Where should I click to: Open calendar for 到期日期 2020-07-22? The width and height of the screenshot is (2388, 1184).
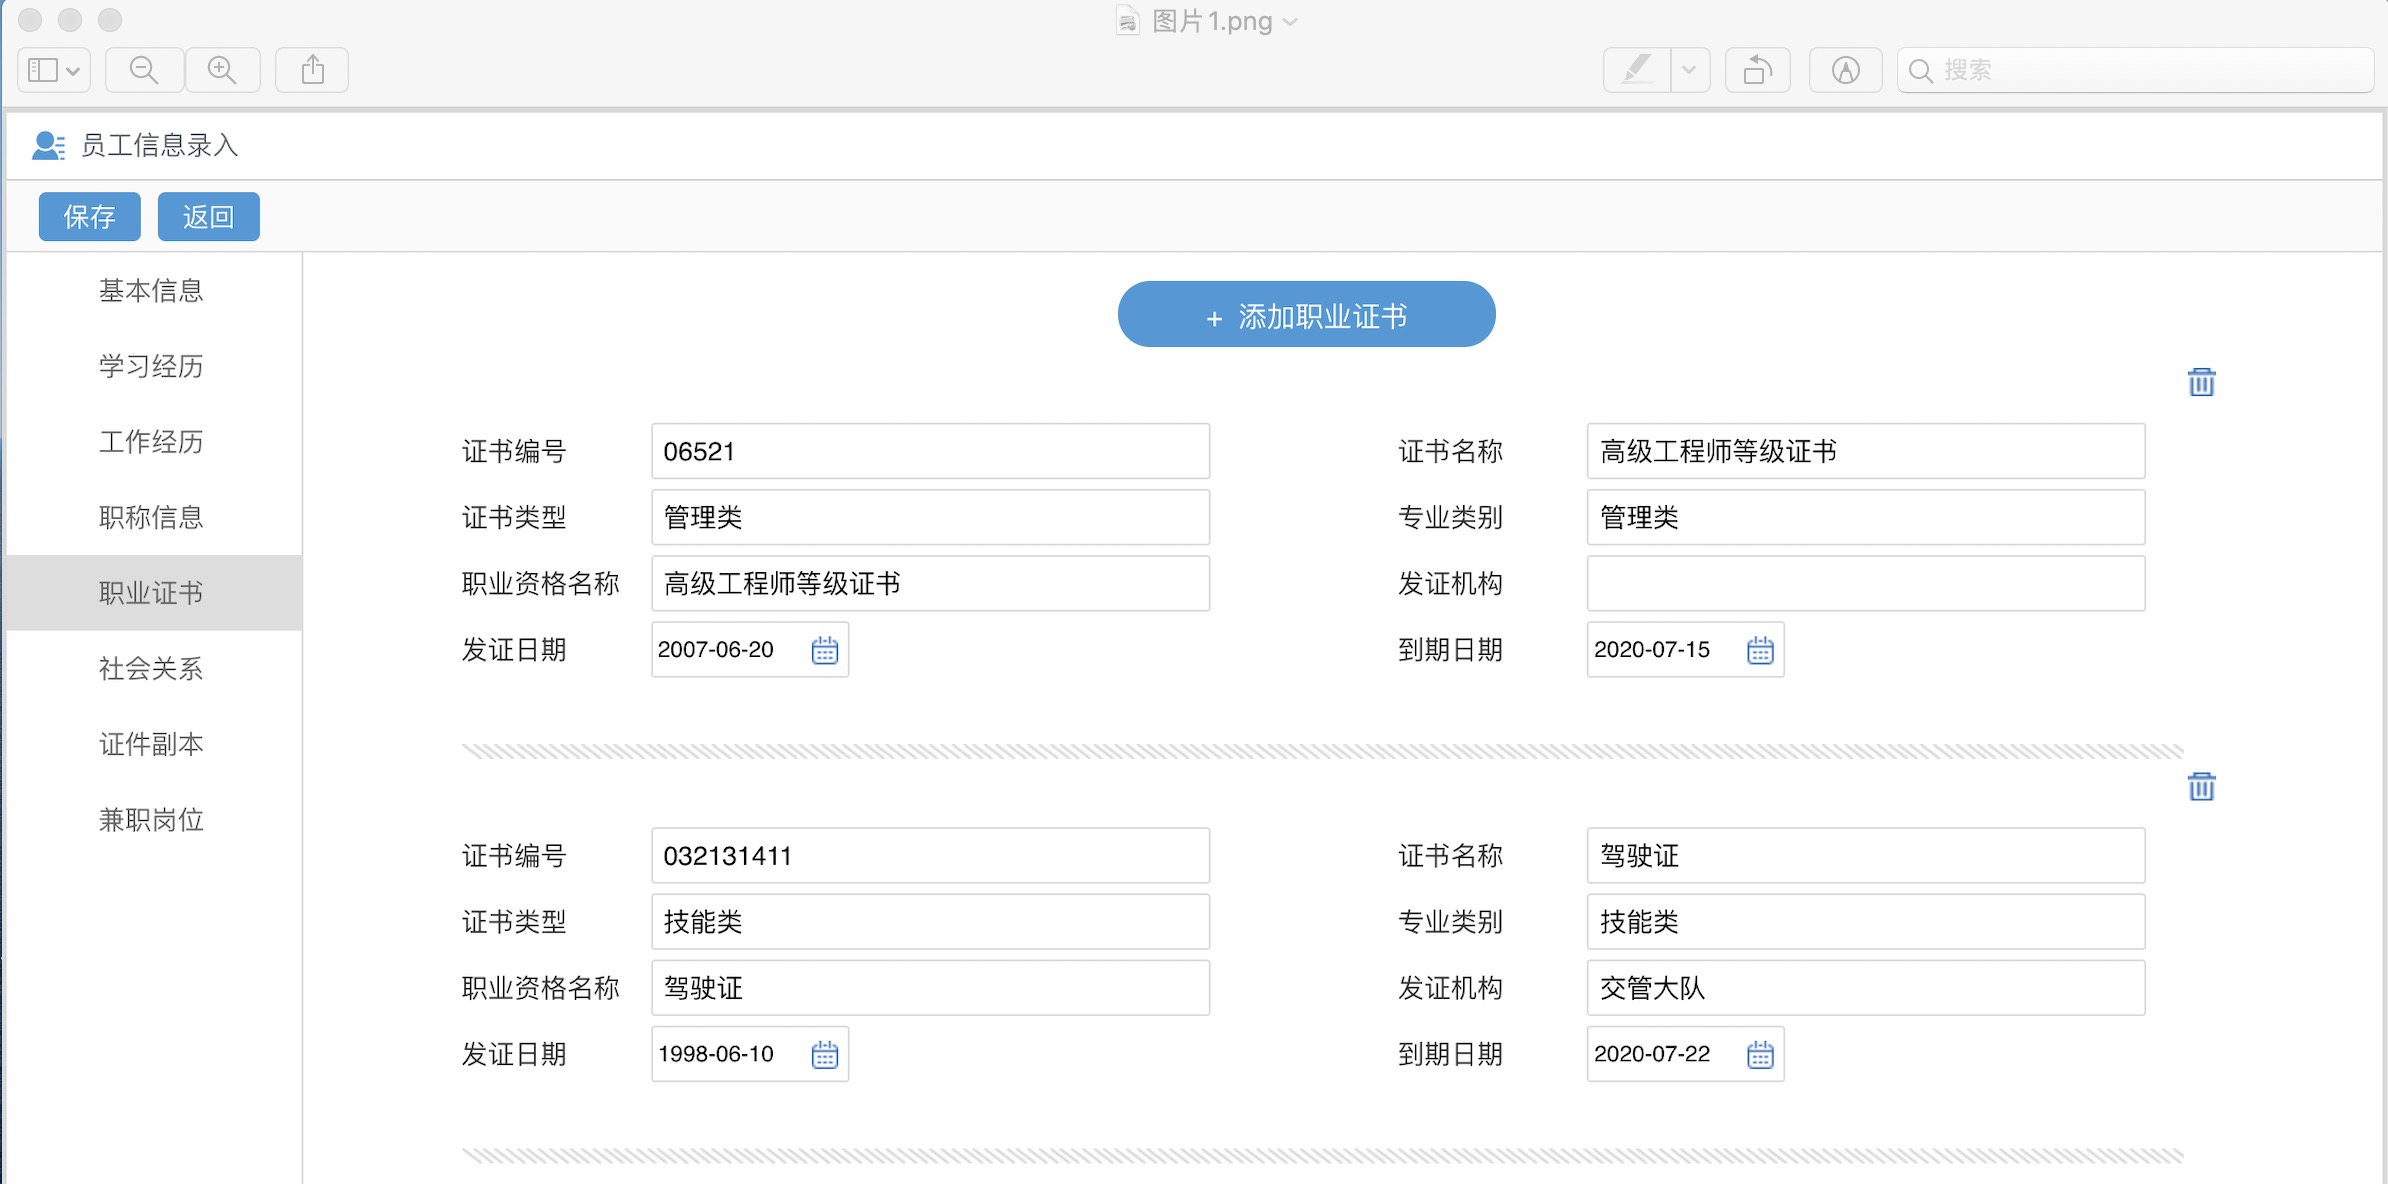click(x=1760, y=1054)
